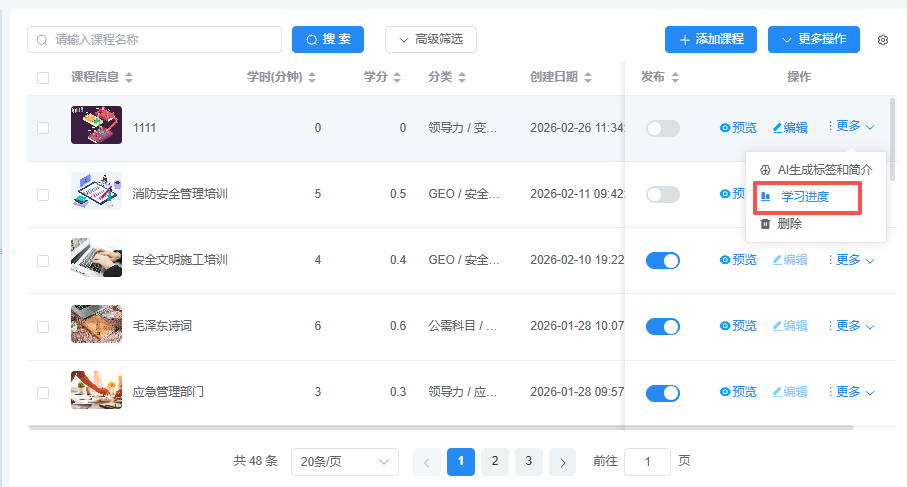This screenshot has height=487, width=907.
Task: Sort by 学分 column arrows
Action: coord(397,77)
